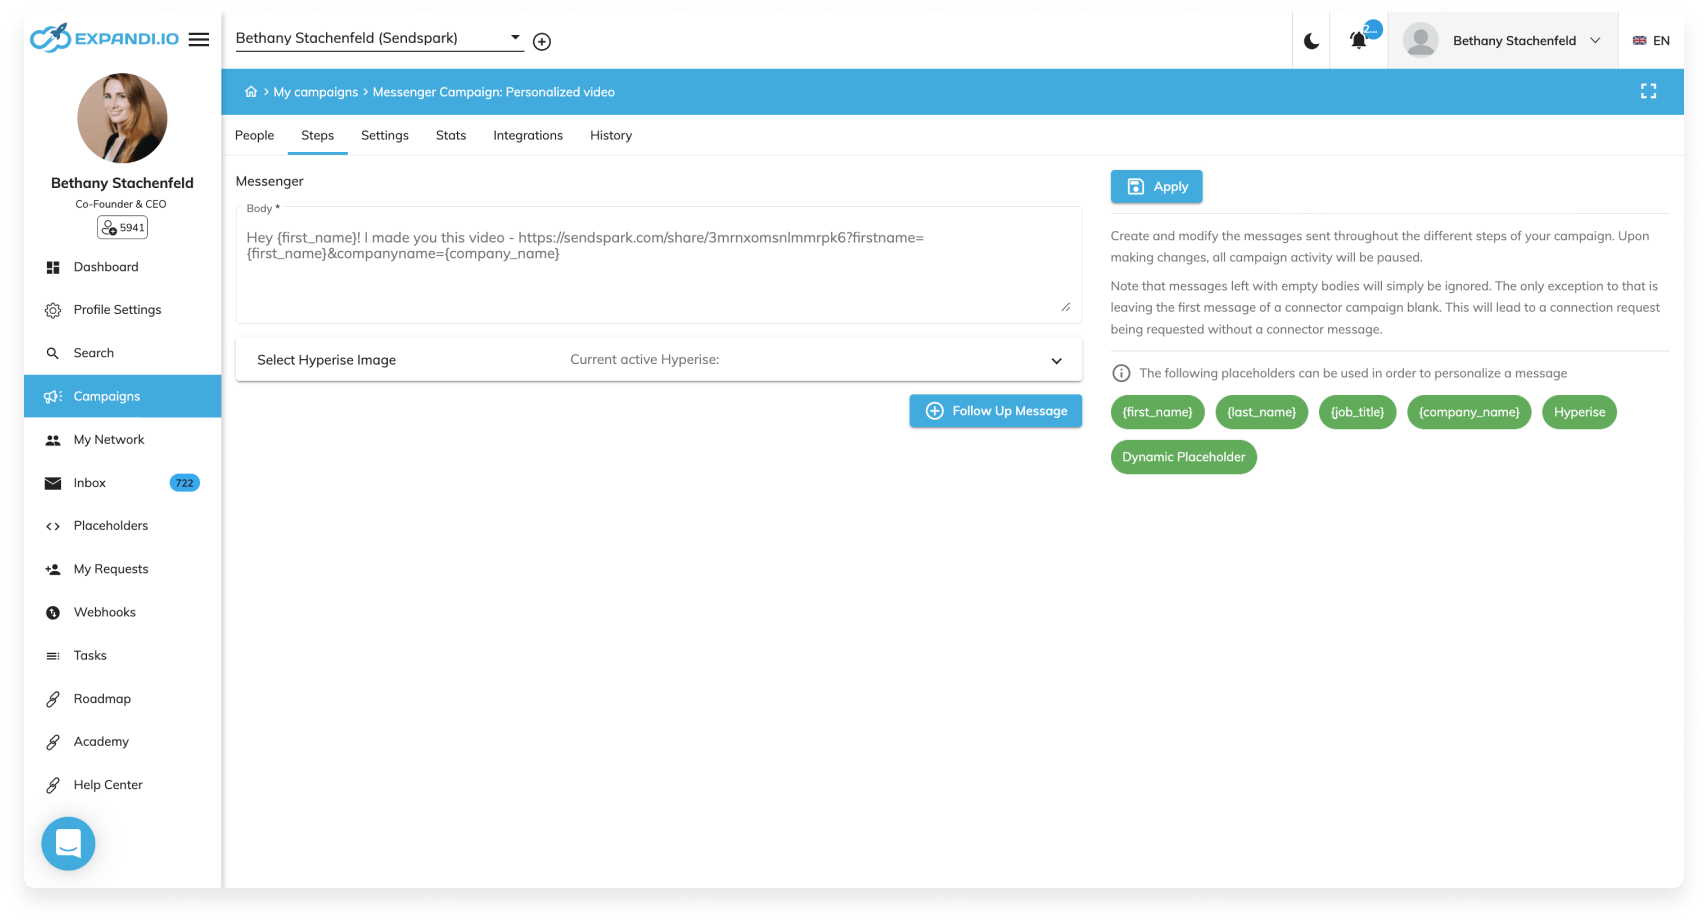The height and width of the screenshot is (922, 1706).
Task: Click the plus icon to add an account
Action: (x=542, y=41)
